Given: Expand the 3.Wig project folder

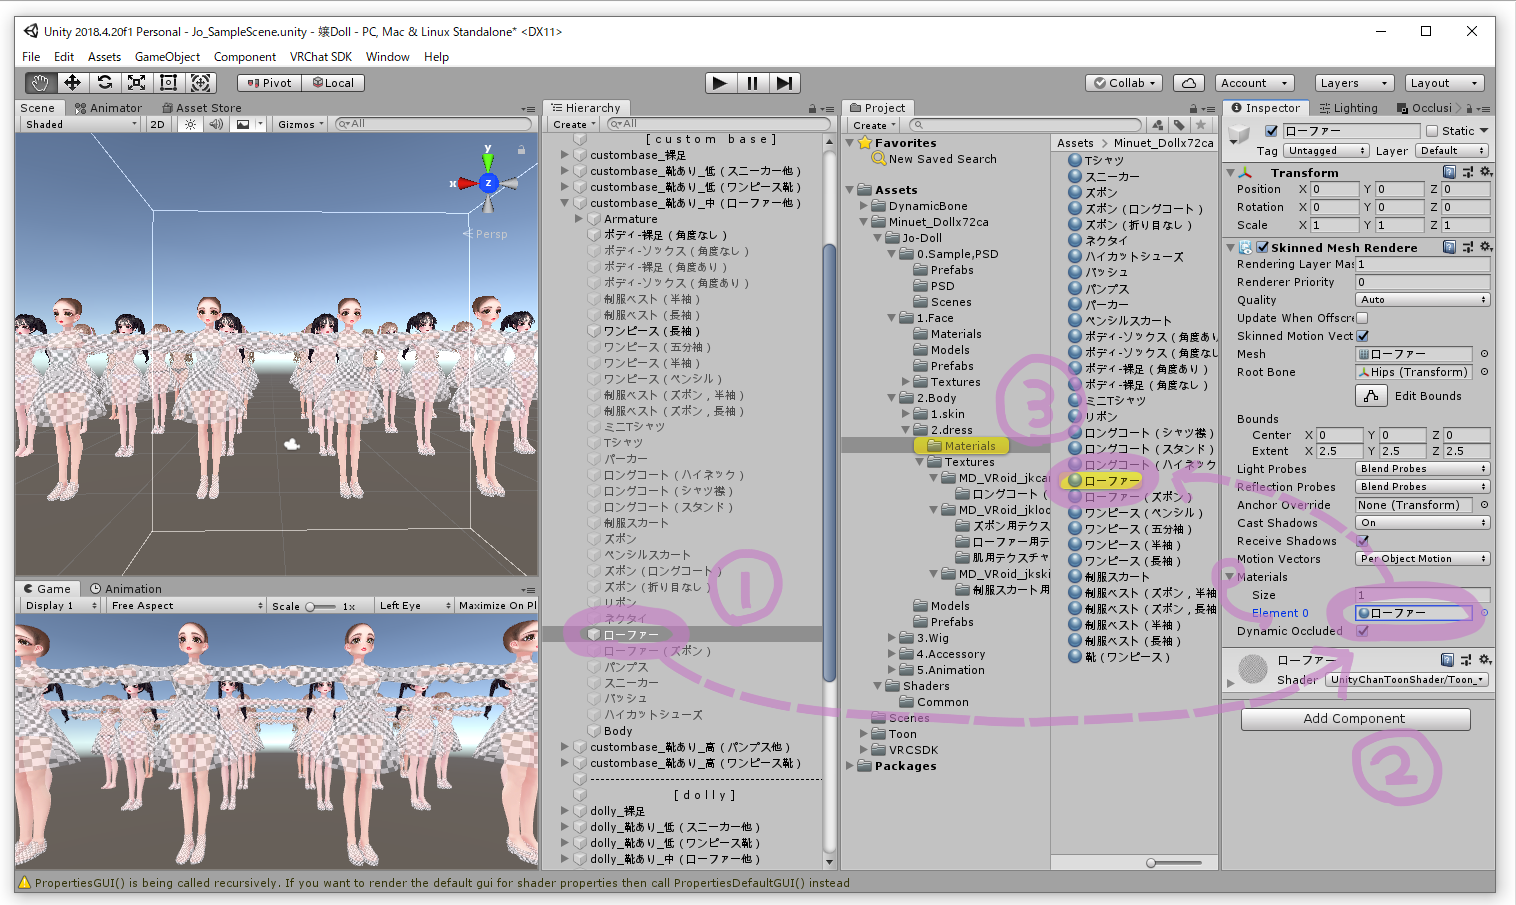Looking at the screenshot, I should pyautogui.click(x=892, y=638).
